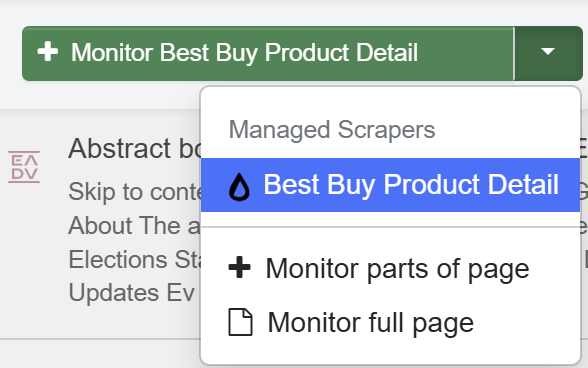Click the Monitor Best Buy Product Detail button

[268, 53]
